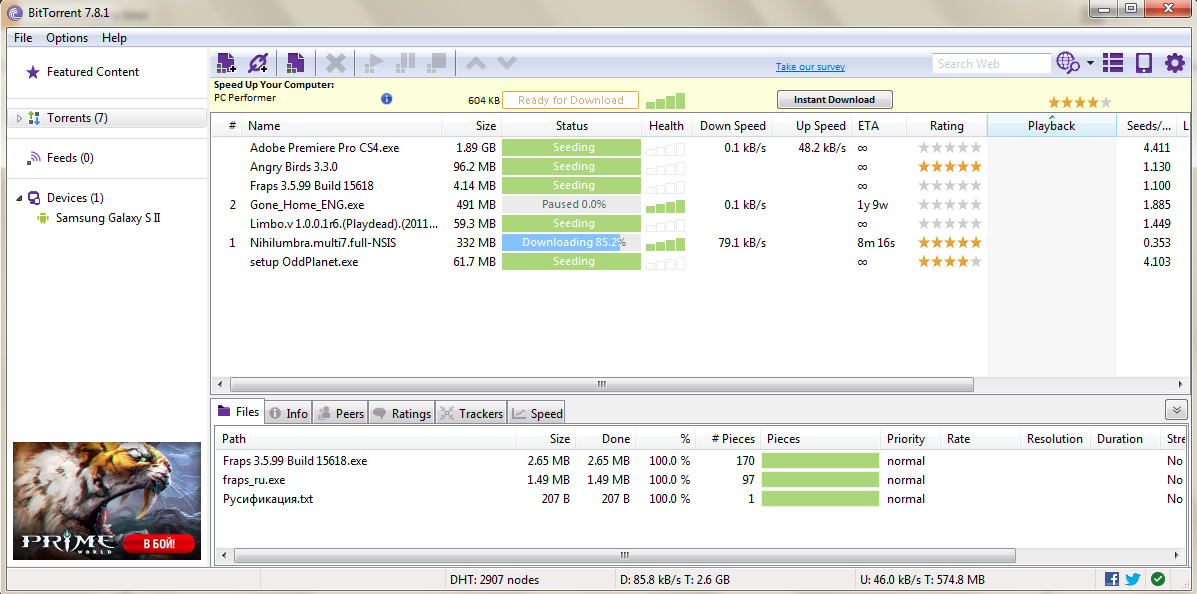The width and height of the screenshot is (1197, 594).
Task: Click the Remove torrent X icon
Action: click(x=336, y=63)
